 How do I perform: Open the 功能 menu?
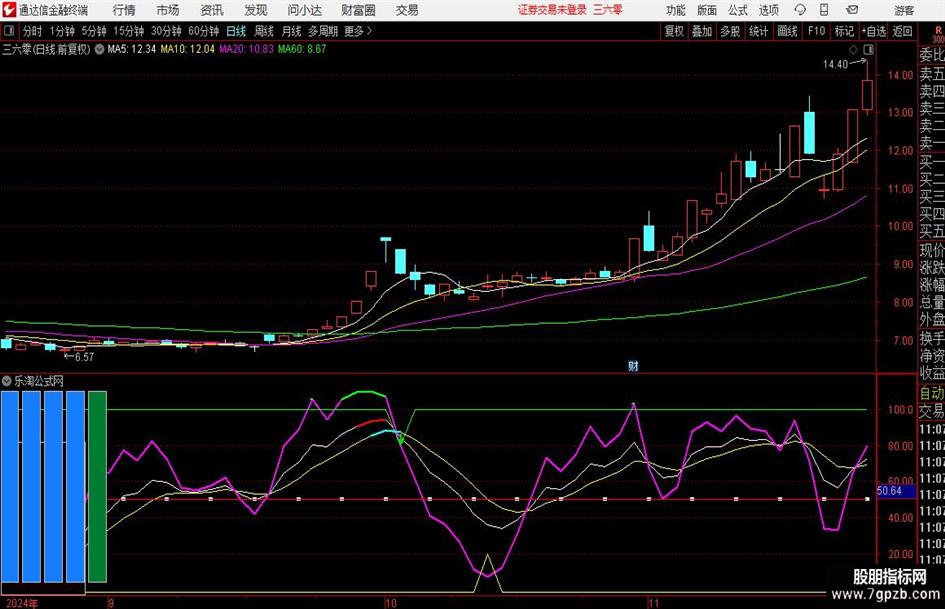click(676, 10)
